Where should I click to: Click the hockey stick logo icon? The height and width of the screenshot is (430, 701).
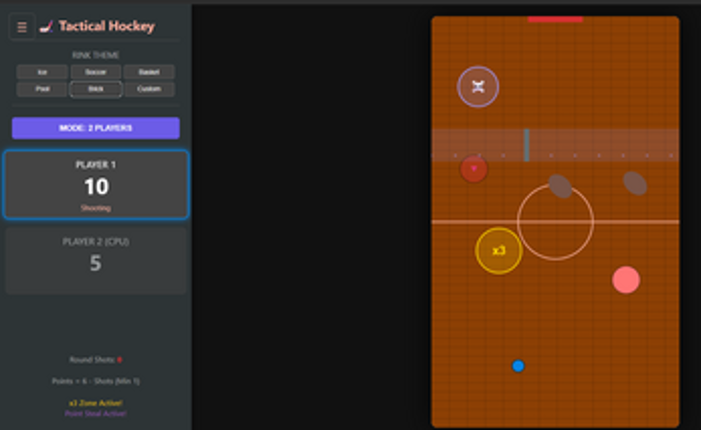tap(46, 27)
